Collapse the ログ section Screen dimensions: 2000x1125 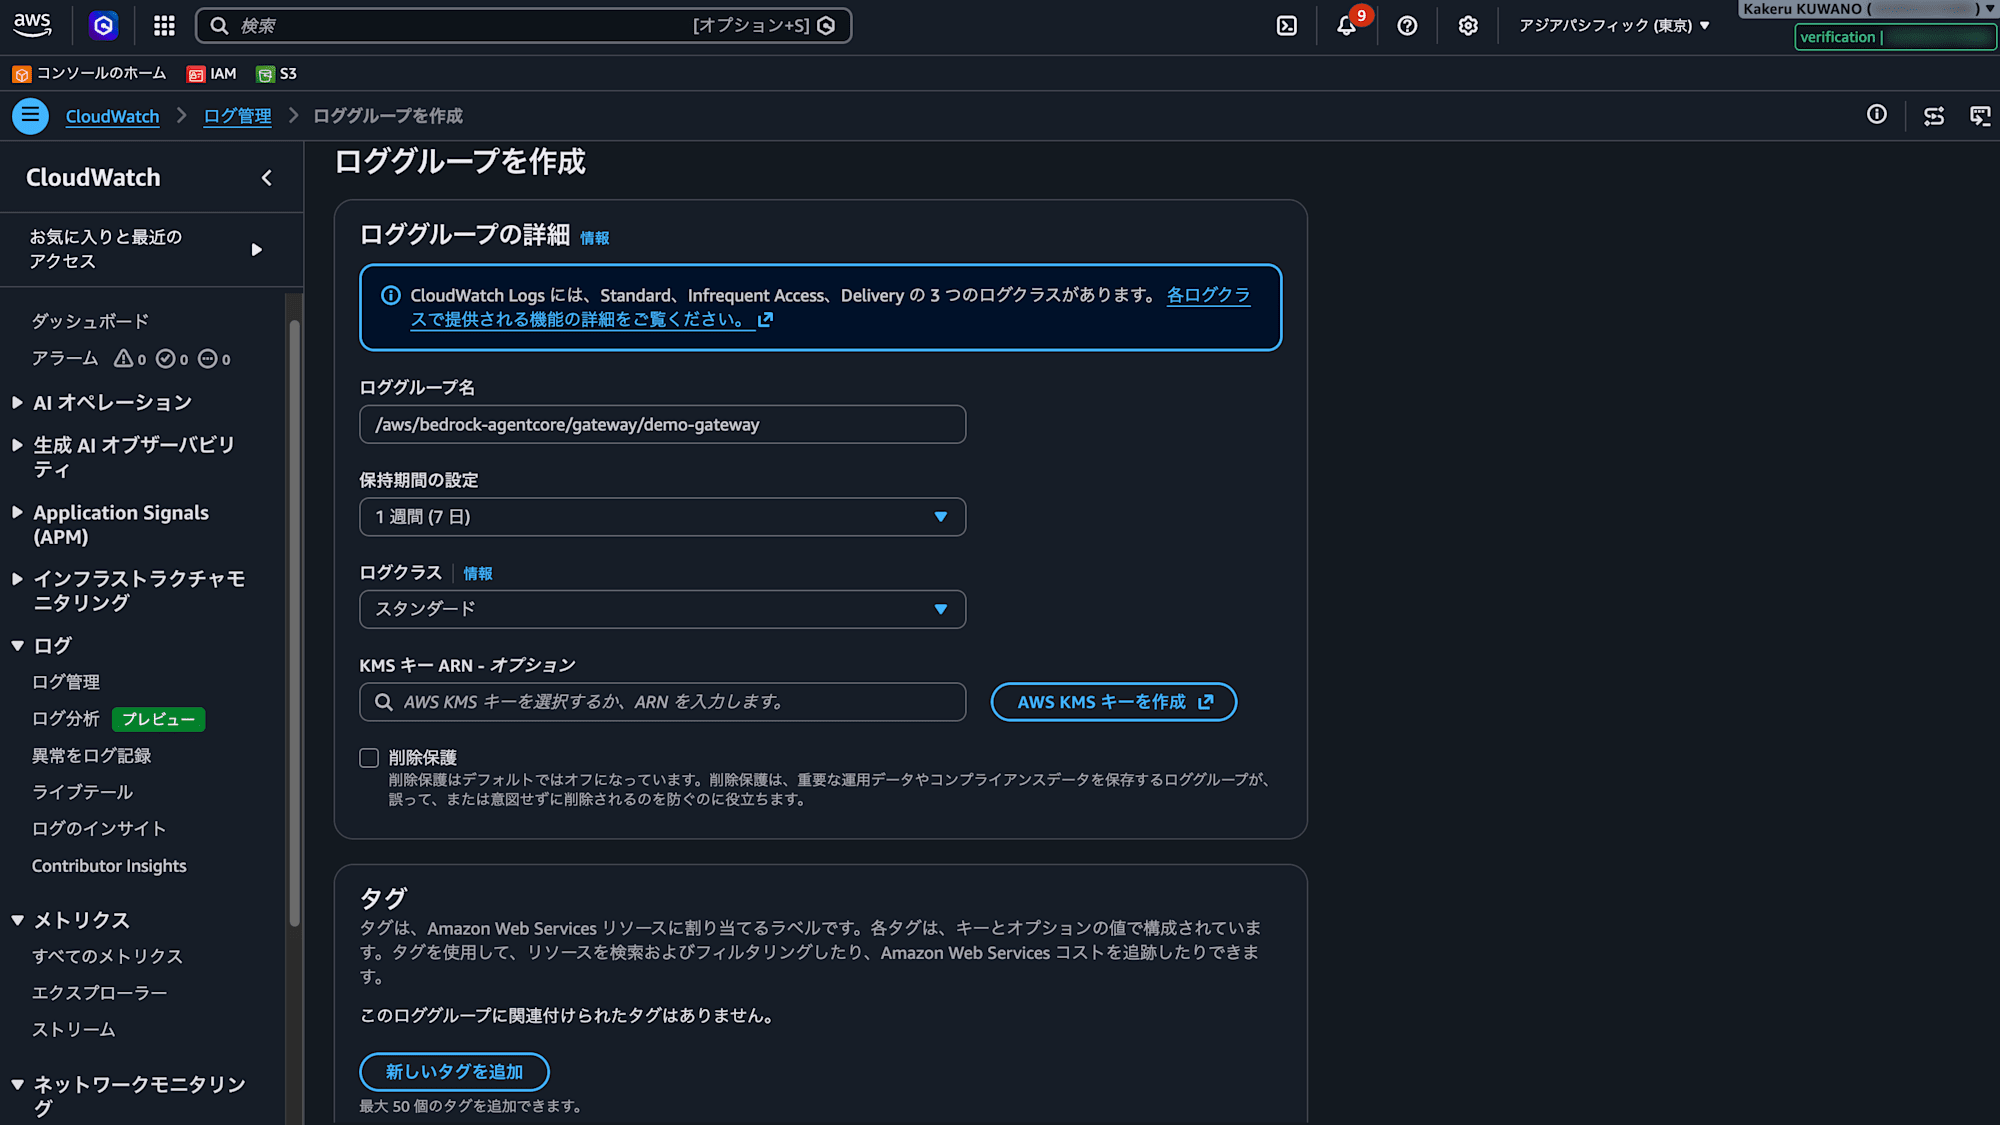pyautogui.click(x=17, y=646)
